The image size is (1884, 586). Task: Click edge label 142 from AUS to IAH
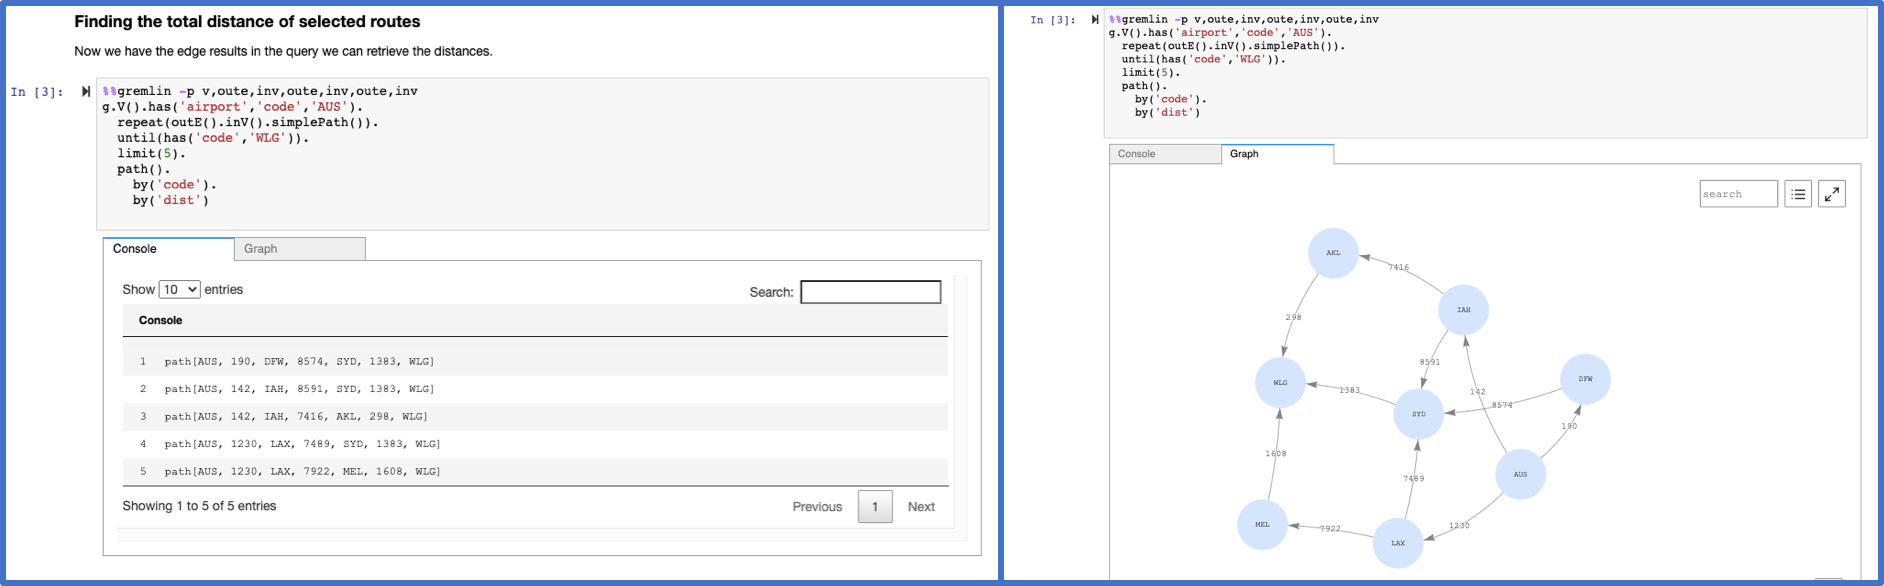(x=1477, y=391)
